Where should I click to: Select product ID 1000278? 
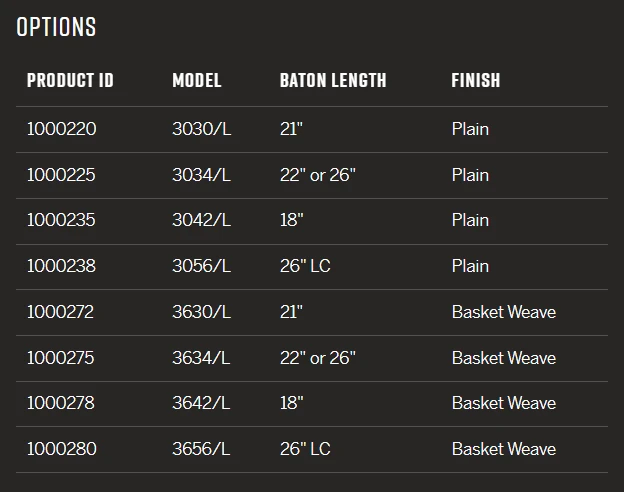click(x=61, y=403)
